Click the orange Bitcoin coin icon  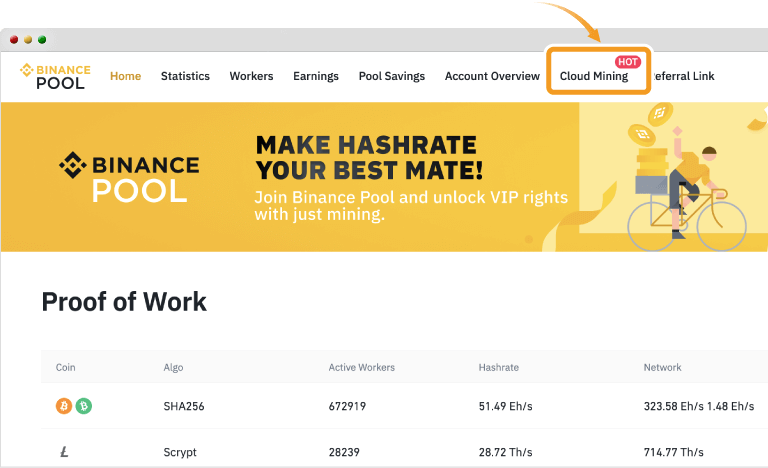coord(64,406)
